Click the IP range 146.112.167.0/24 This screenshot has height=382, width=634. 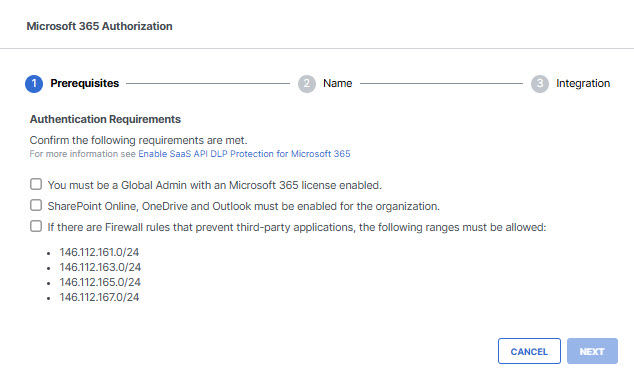click(x=99, y=297)
